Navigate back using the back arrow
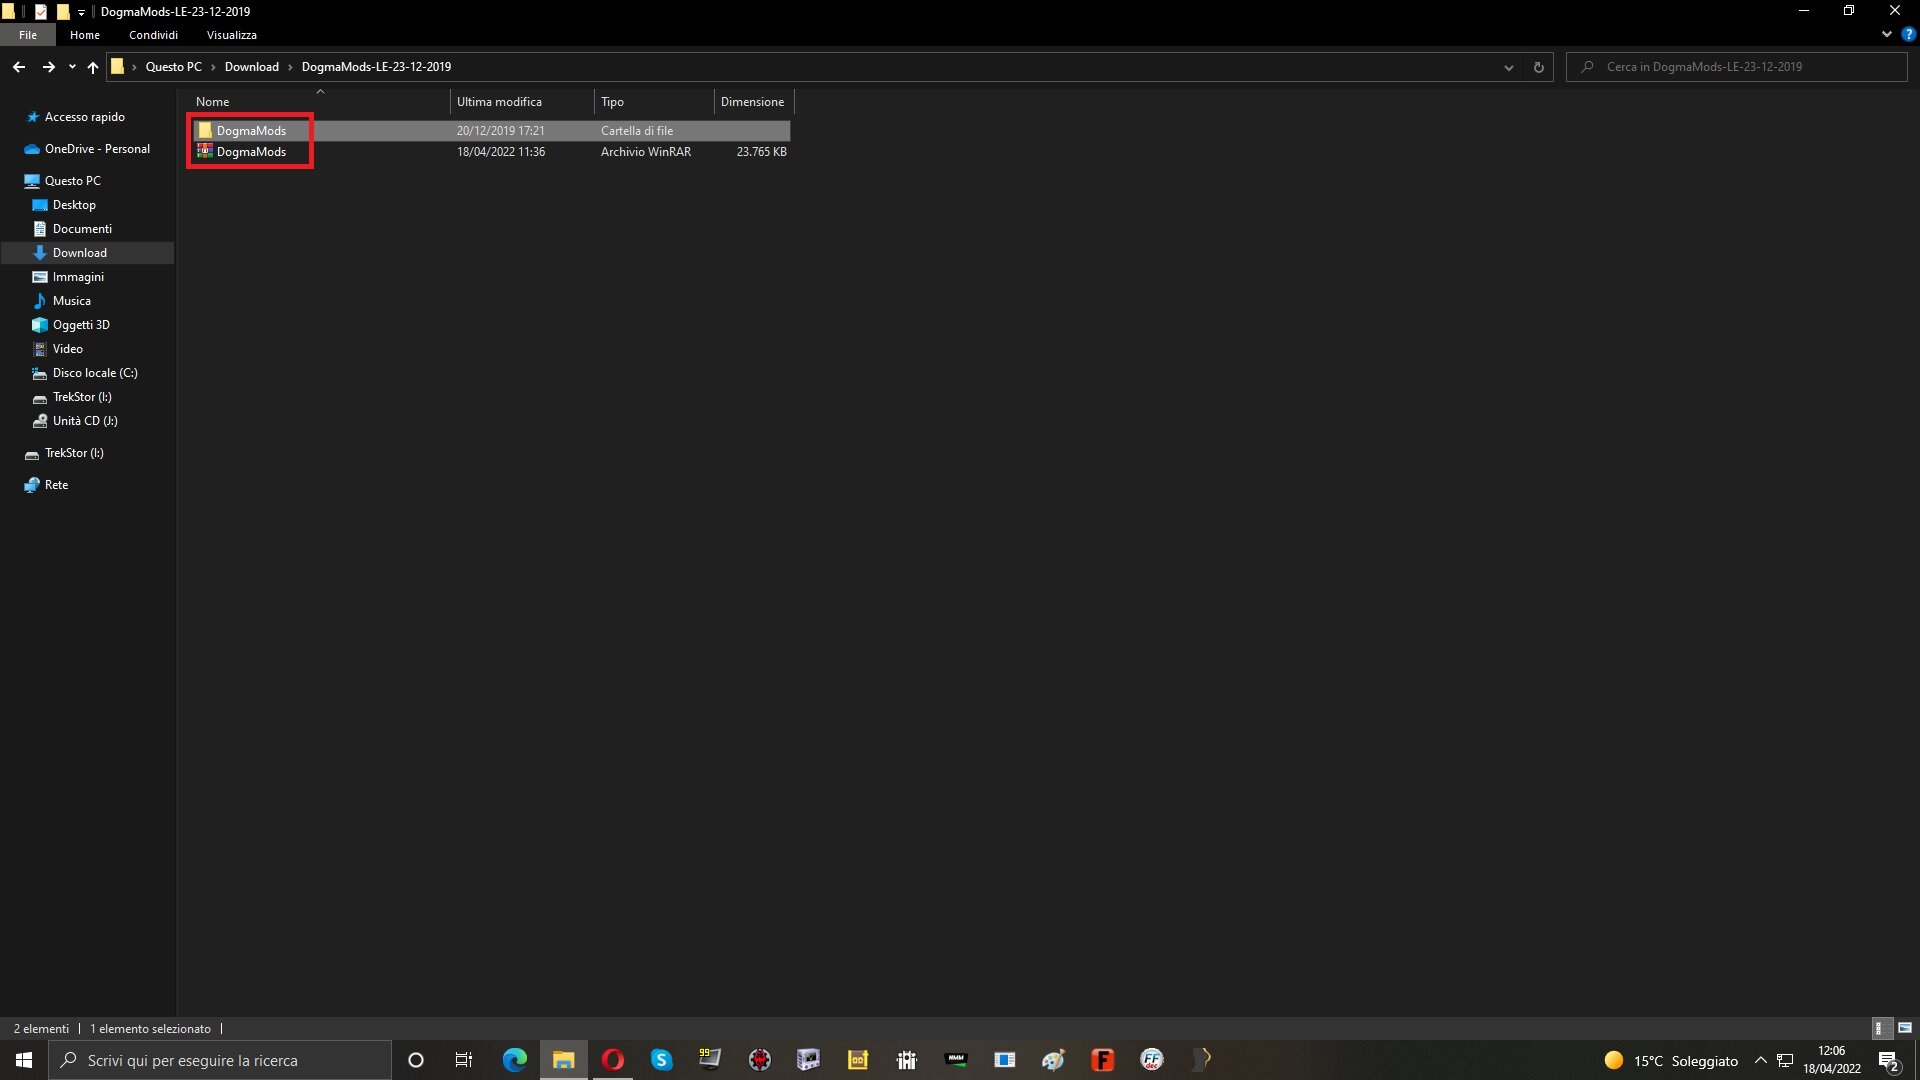Viewport: 1920px width, 1080px height. coord(18,67)
